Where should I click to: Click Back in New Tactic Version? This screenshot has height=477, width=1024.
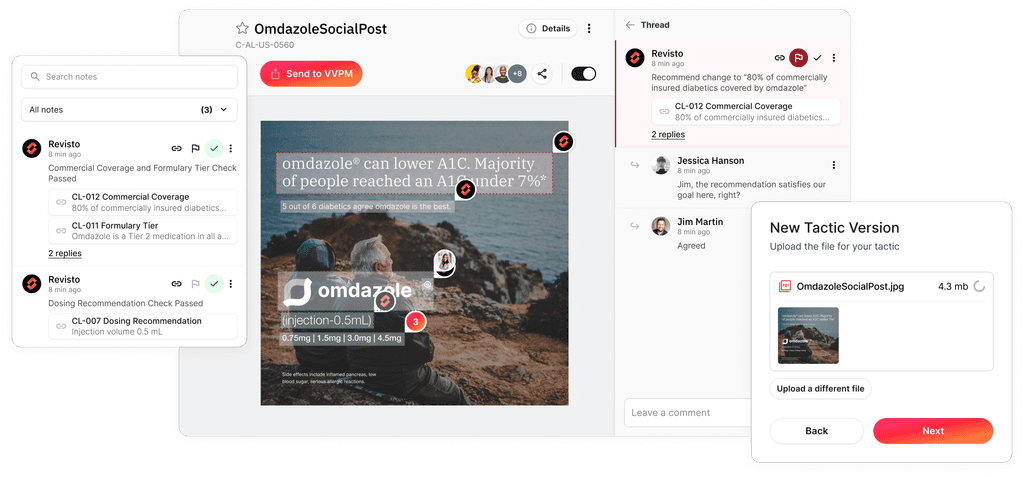coord(816,431)
